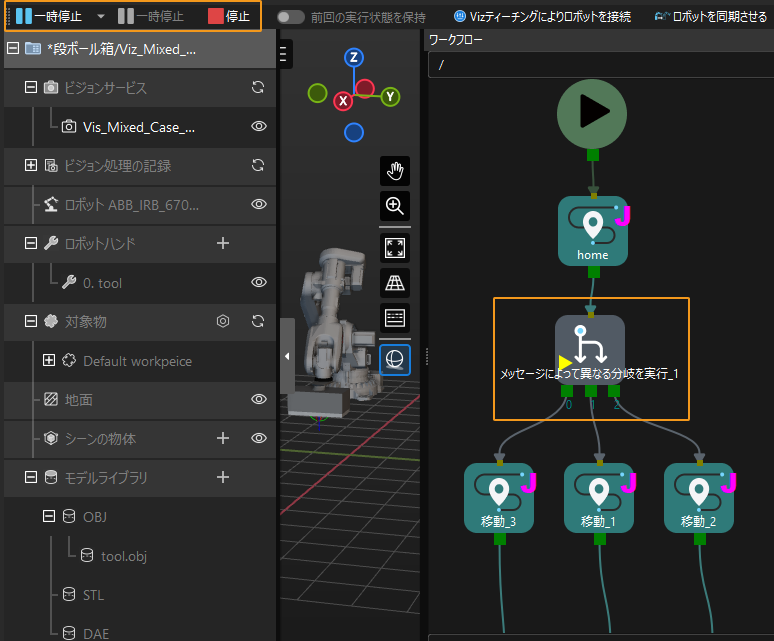
Task: Click the refresh icon beside ビジョンサービス
Action: [x=258, y=88]
